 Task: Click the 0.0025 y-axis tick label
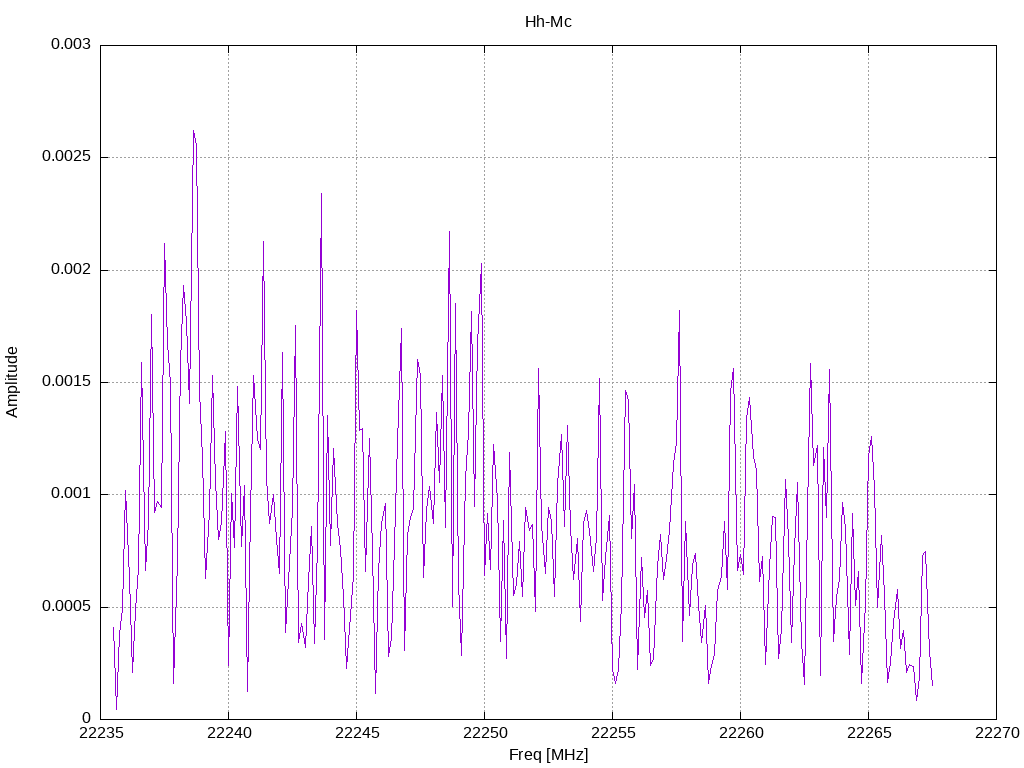pos(67,157)
